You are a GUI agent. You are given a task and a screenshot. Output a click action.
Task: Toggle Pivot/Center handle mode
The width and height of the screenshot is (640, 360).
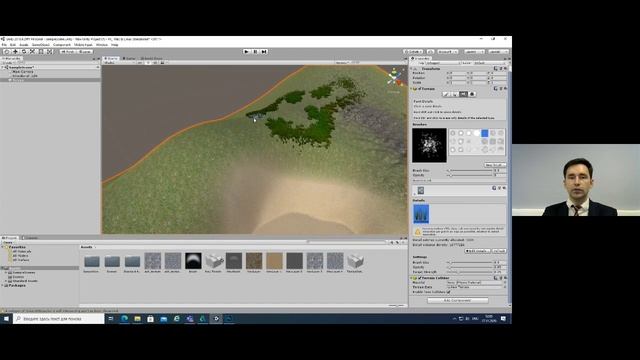point(69,52)
